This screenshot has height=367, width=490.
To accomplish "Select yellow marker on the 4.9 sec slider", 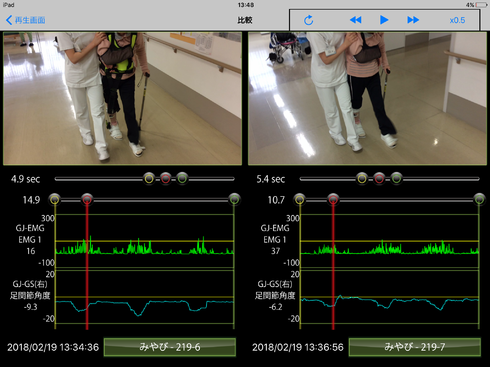I will (x=149, y=179).
